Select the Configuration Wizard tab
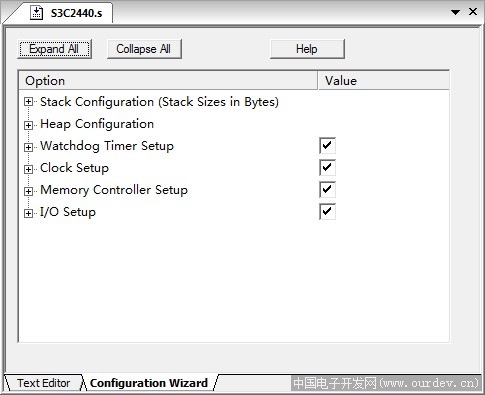The height and width of the screenshot is (395, 485). pyautogui.click(x=149, y=383)
